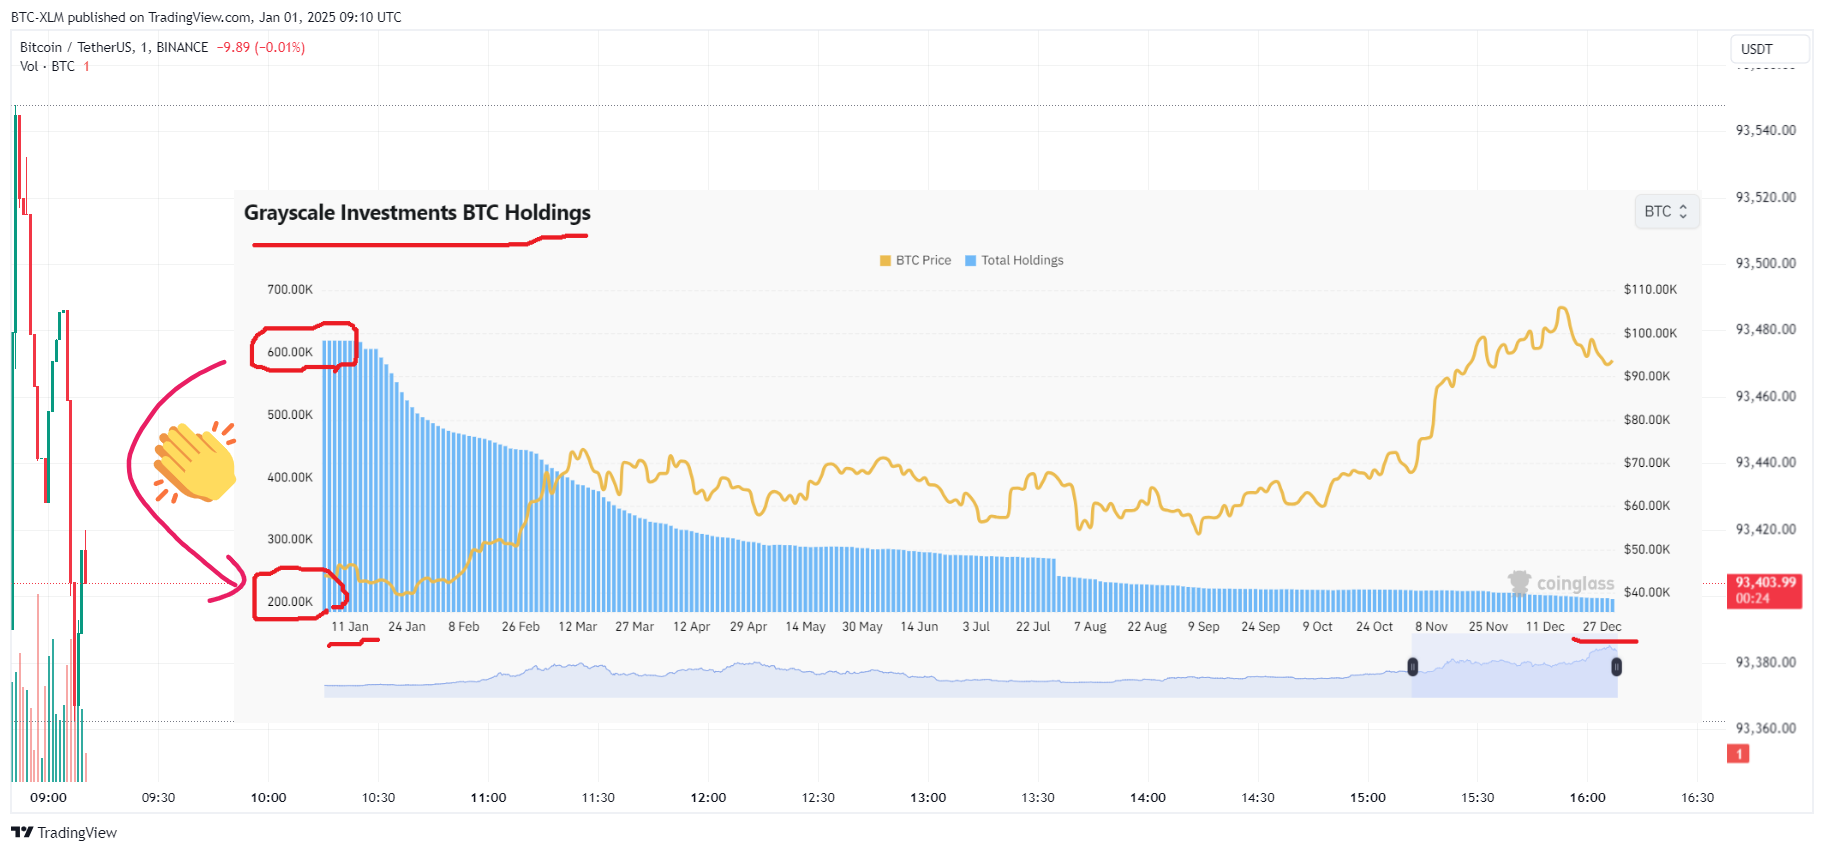
Task: Click the red current price label 93,403.99
Action: [x=1765, y=590]
